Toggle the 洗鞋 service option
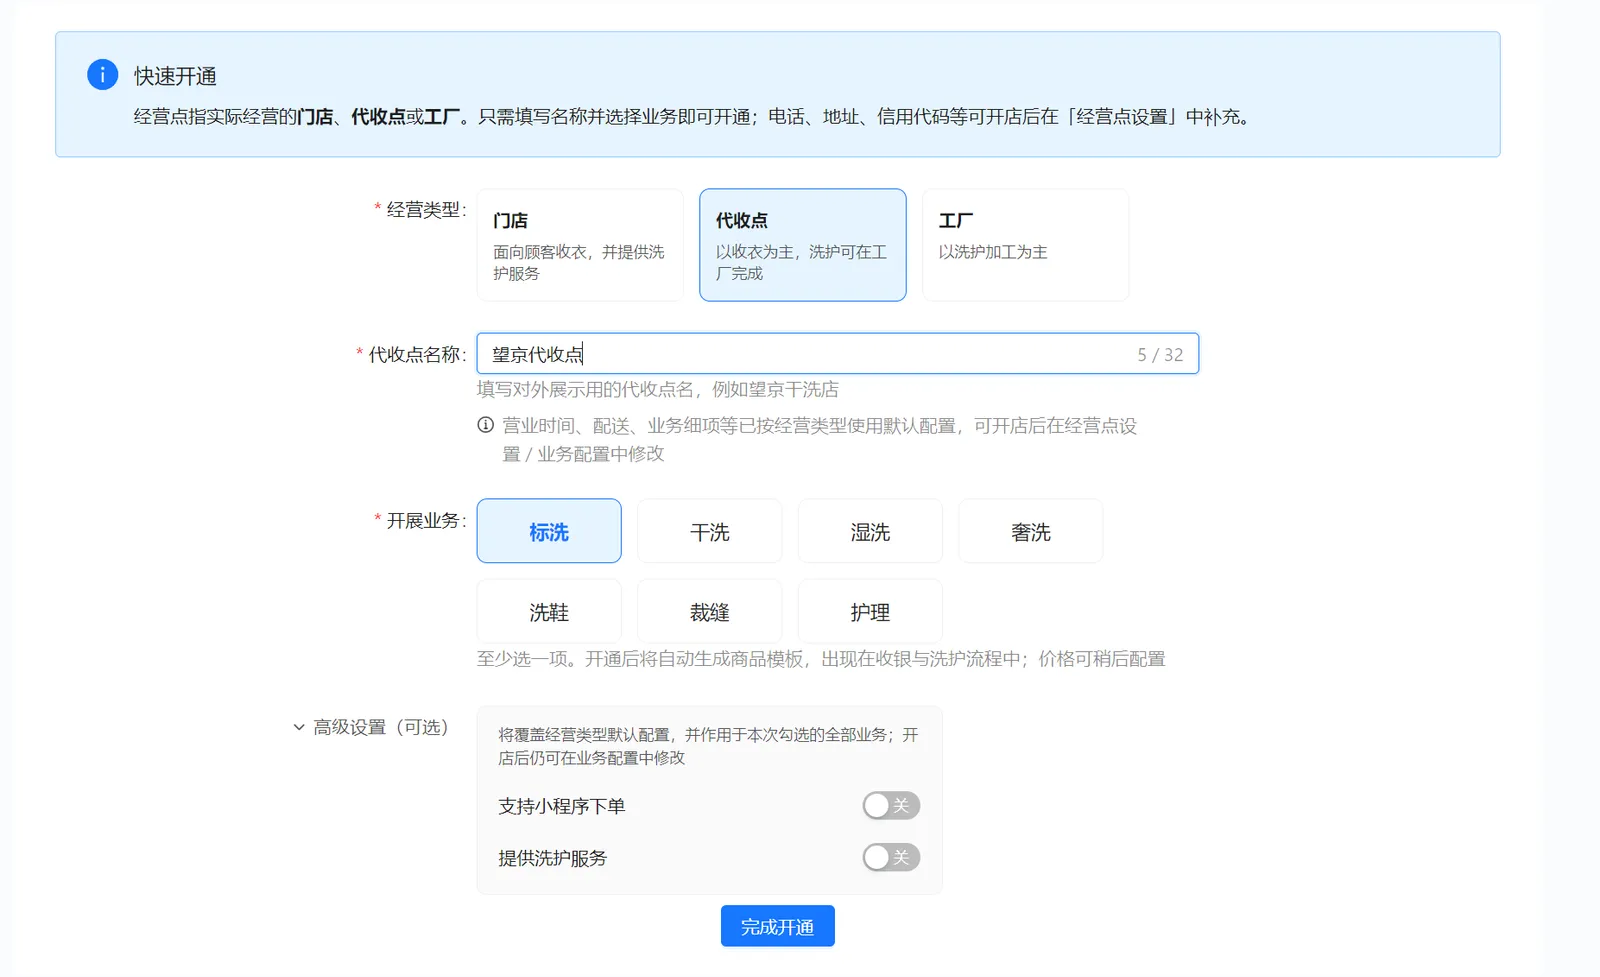The height and width of the screenshot is (977, 1600). [x=549, y=611]
